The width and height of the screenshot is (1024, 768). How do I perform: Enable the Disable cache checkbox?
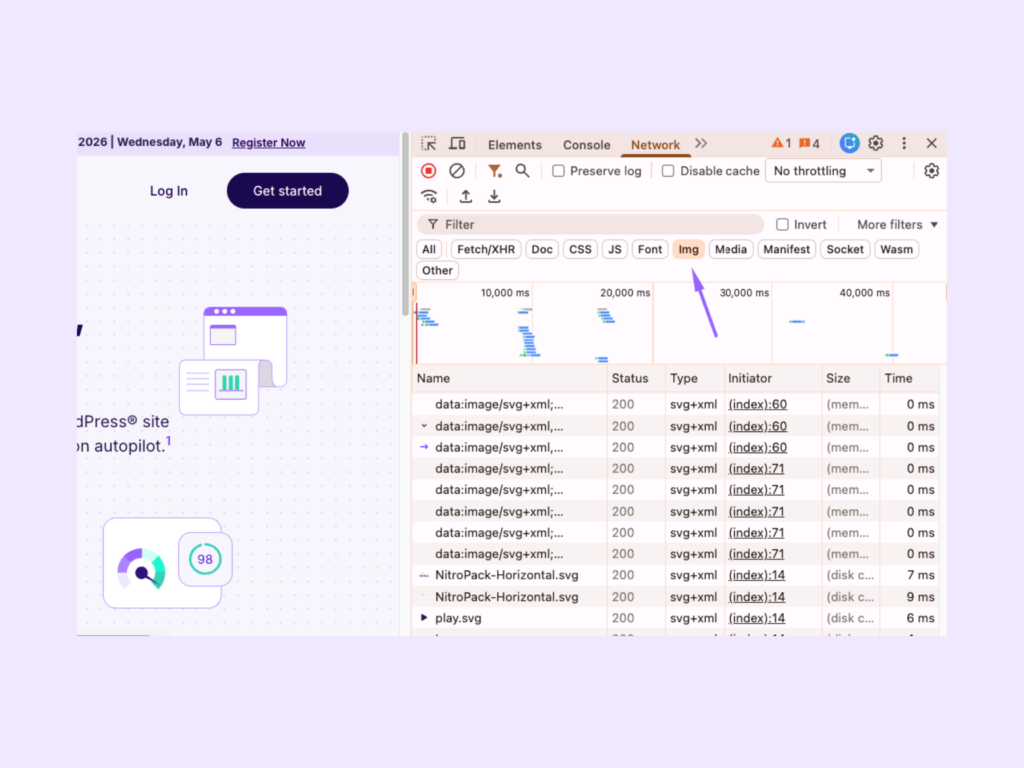pyautogui.click(x=668, y=171)
